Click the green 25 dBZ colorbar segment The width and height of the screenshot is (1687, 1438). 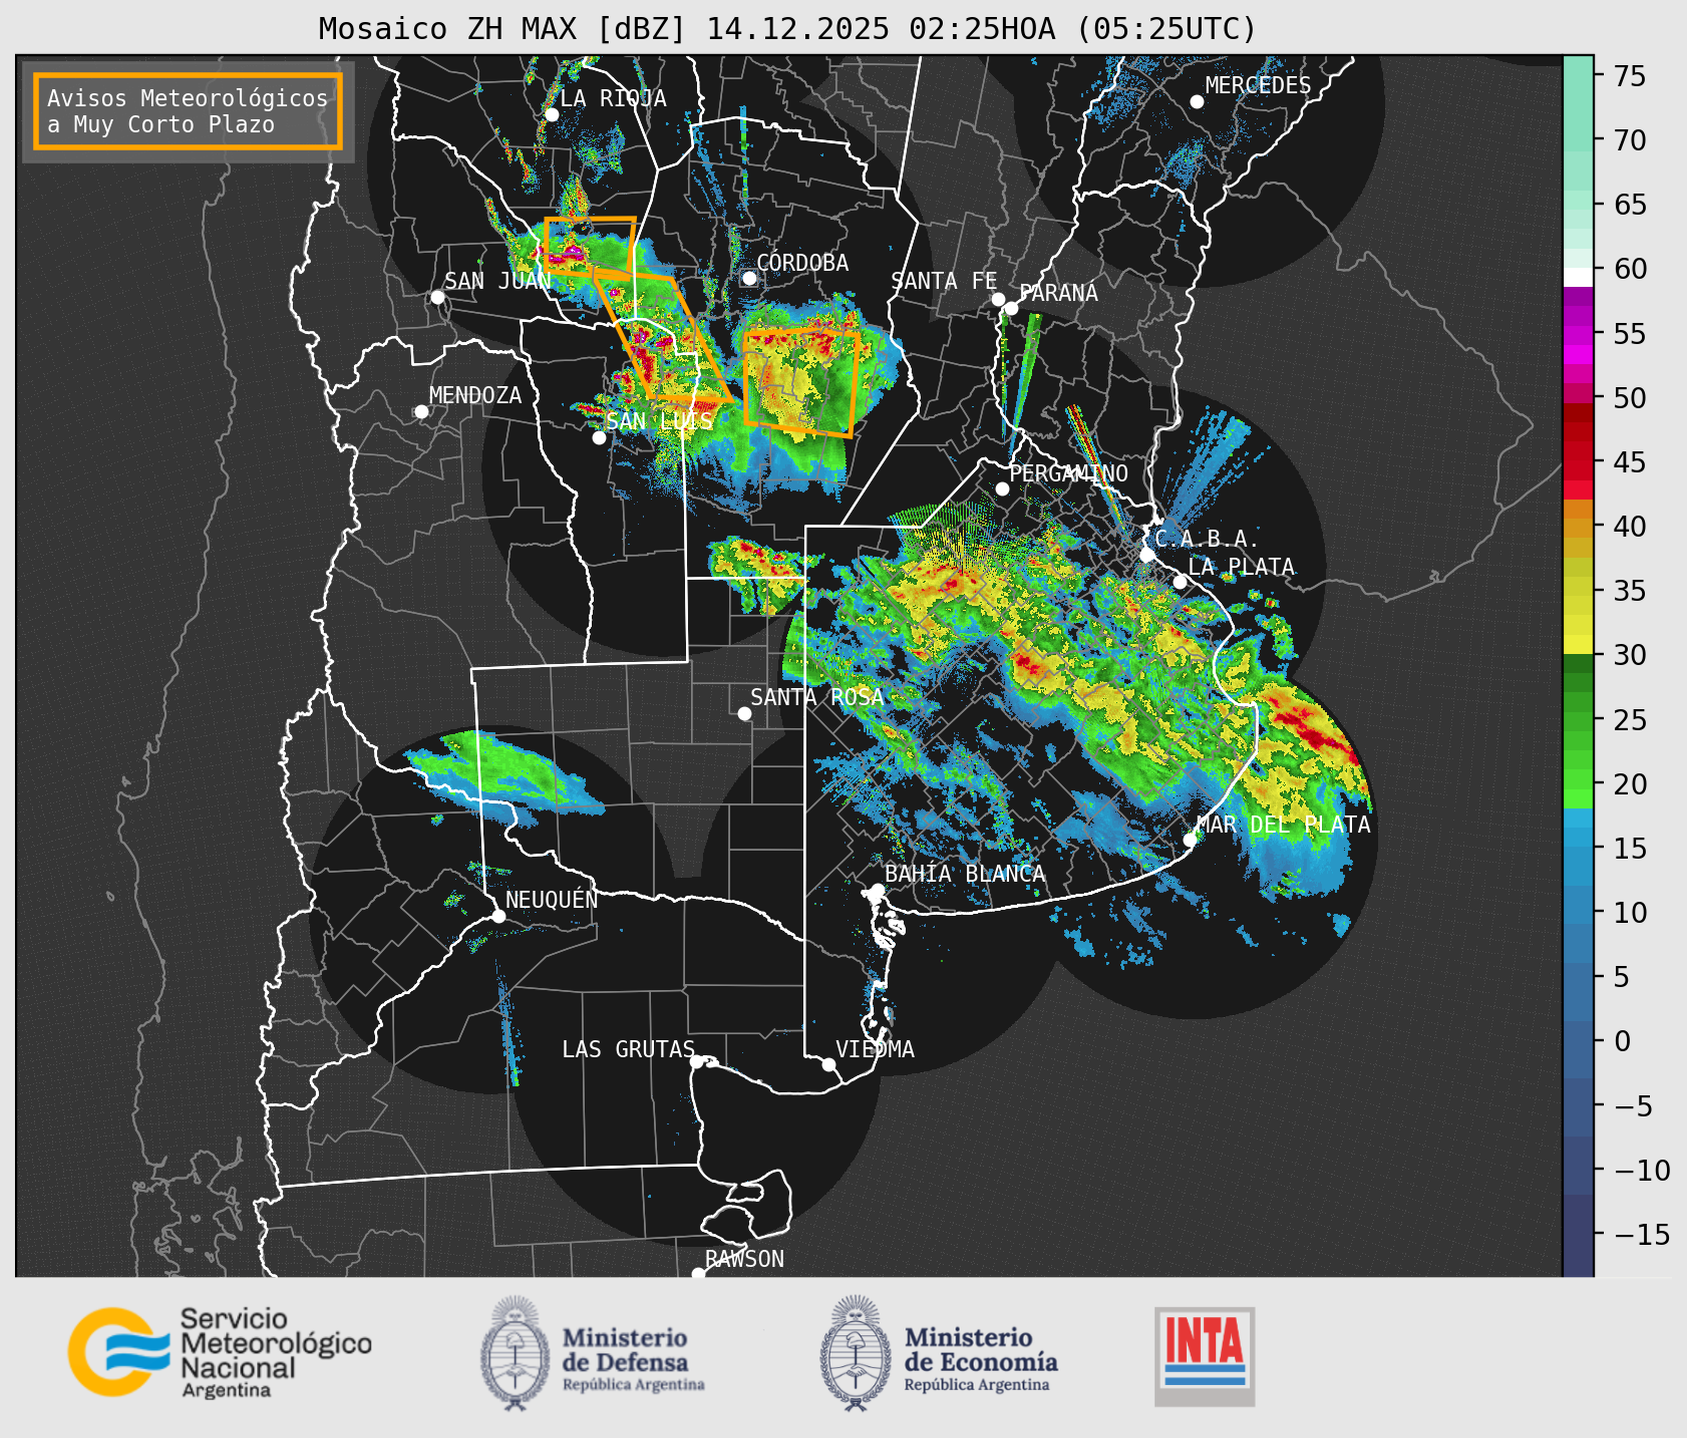coord(1578,720)
